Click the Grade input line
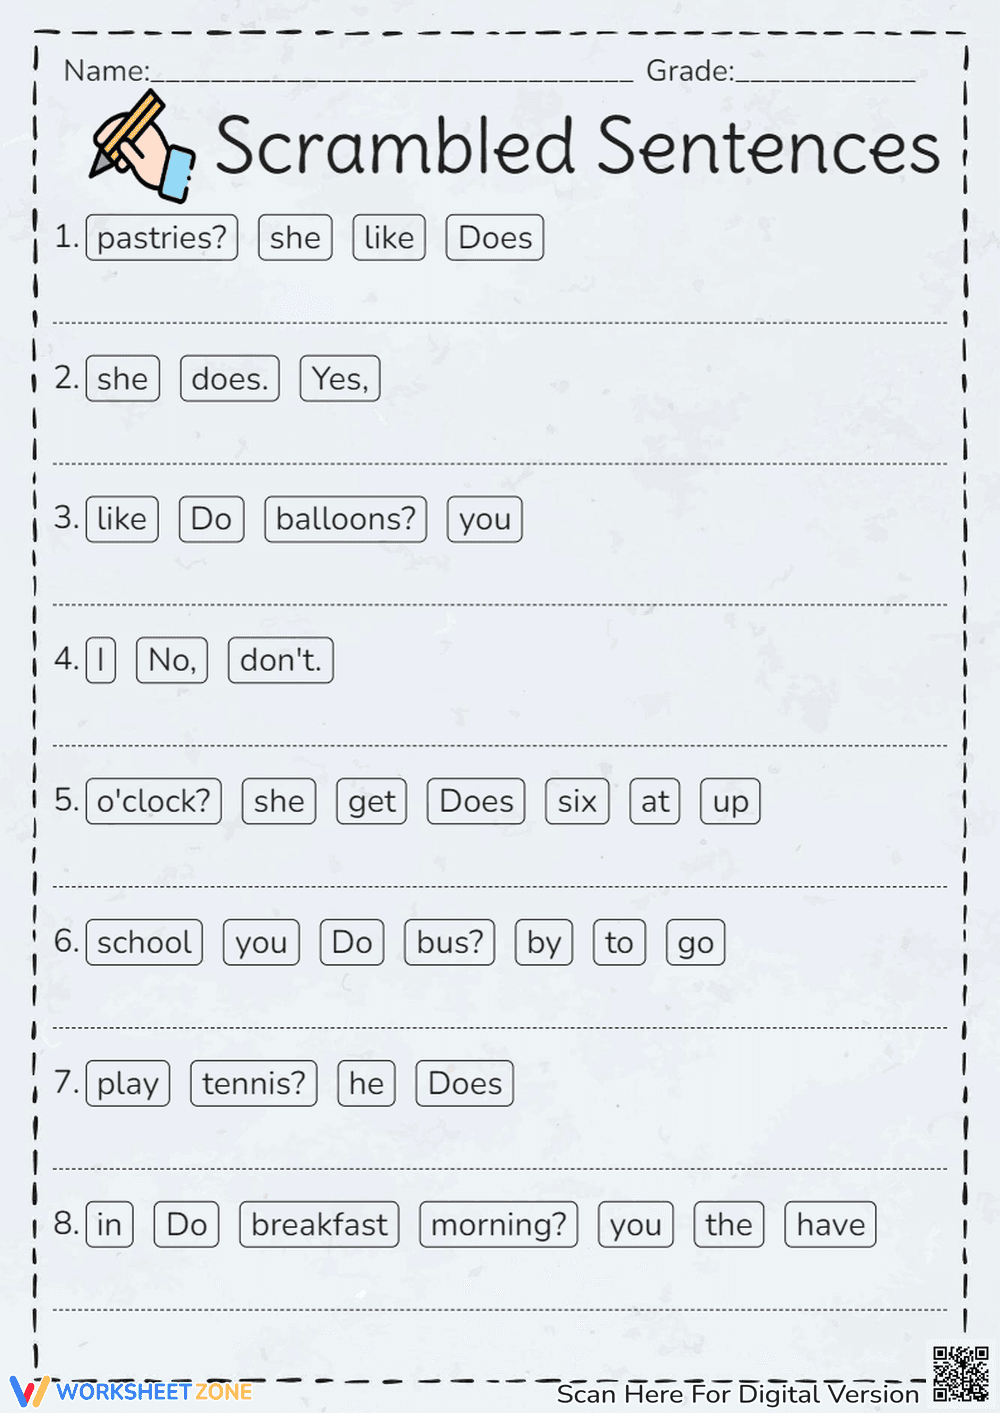The height and width of the screenshot is (1413, 1000). (x=825, y=74)
